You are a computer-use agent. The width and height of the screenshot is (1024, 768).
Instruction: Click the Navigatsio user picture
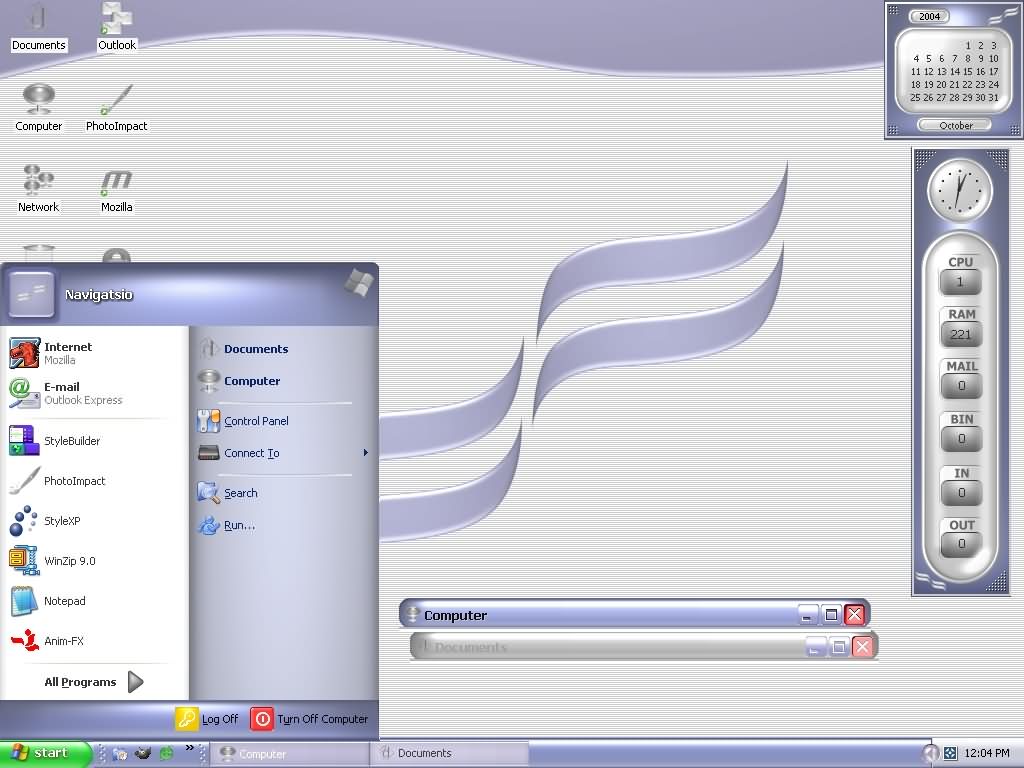point(31,295)
